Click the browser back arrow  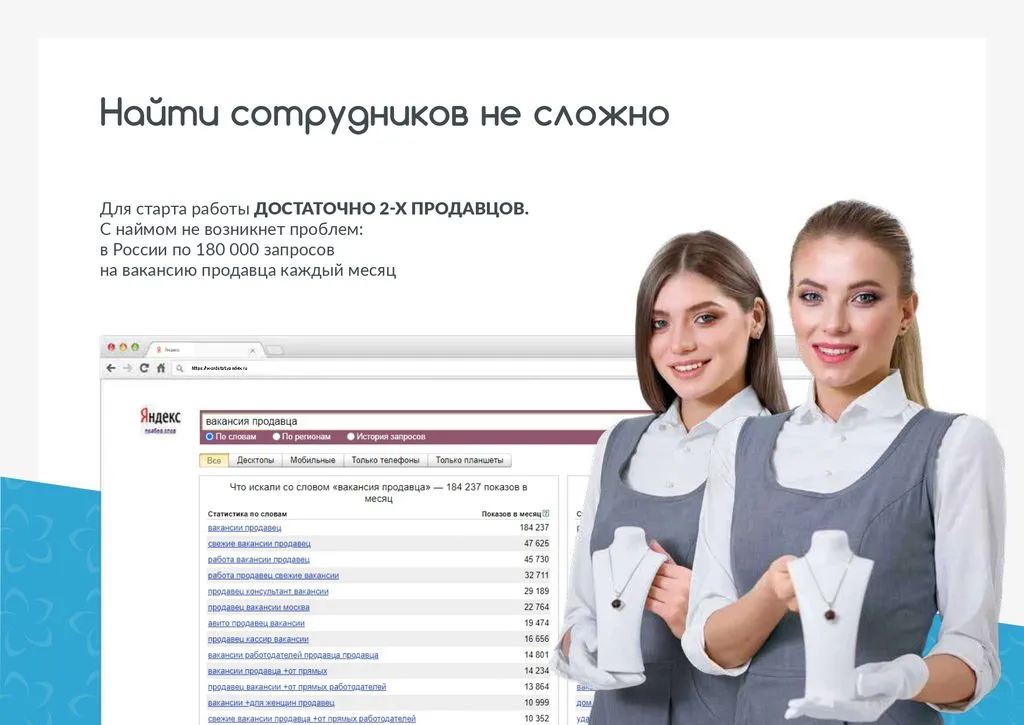click(x=111, y=368)
